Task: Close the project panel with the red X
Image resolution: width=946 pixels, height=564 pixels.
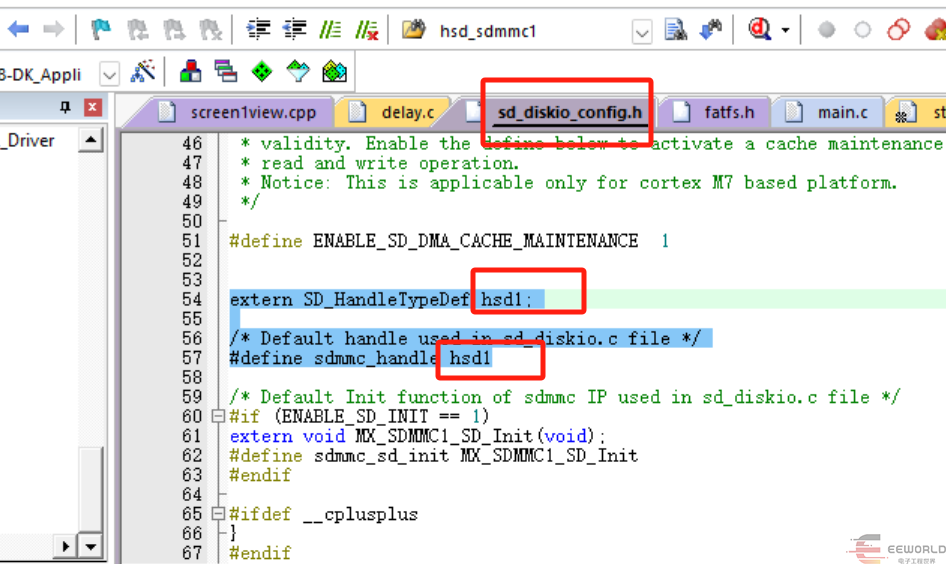Action: click(x=92, y=107)
